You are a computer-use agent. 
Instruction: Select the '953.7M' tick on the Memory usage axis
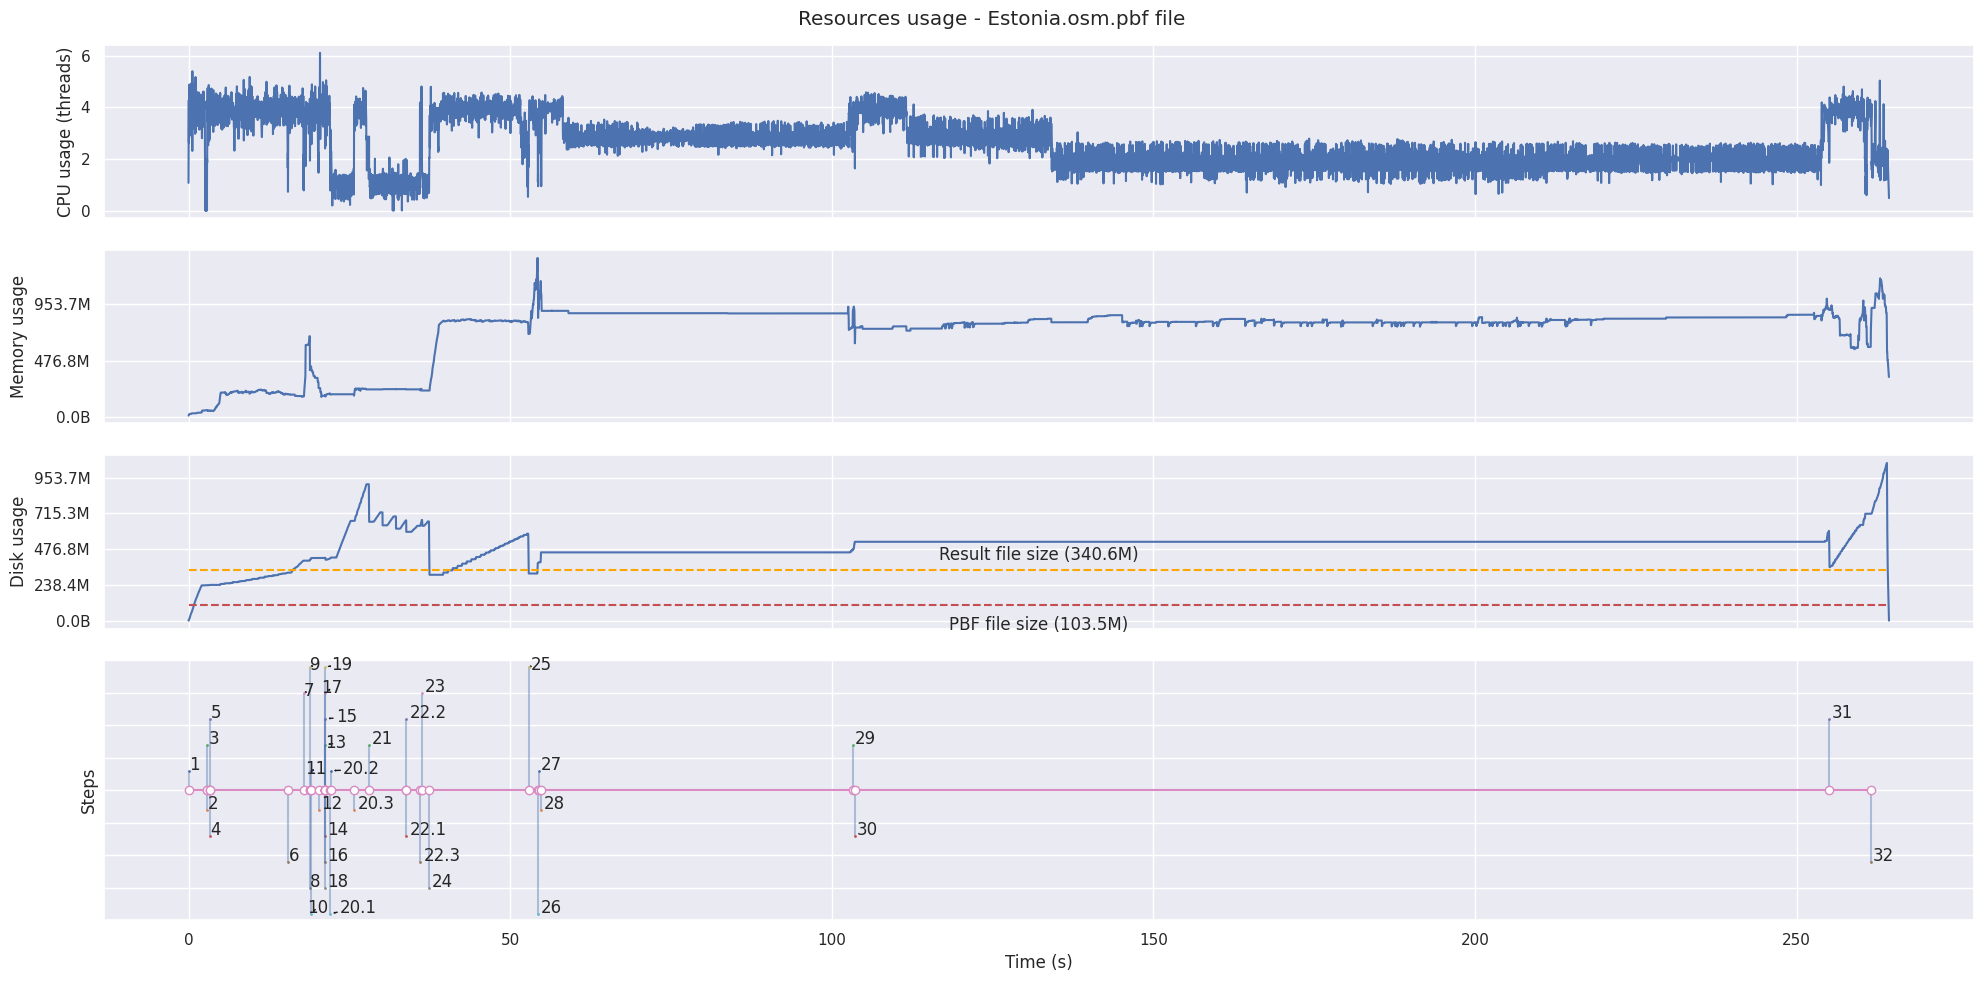pyautogui.click(x=64, y=304)
